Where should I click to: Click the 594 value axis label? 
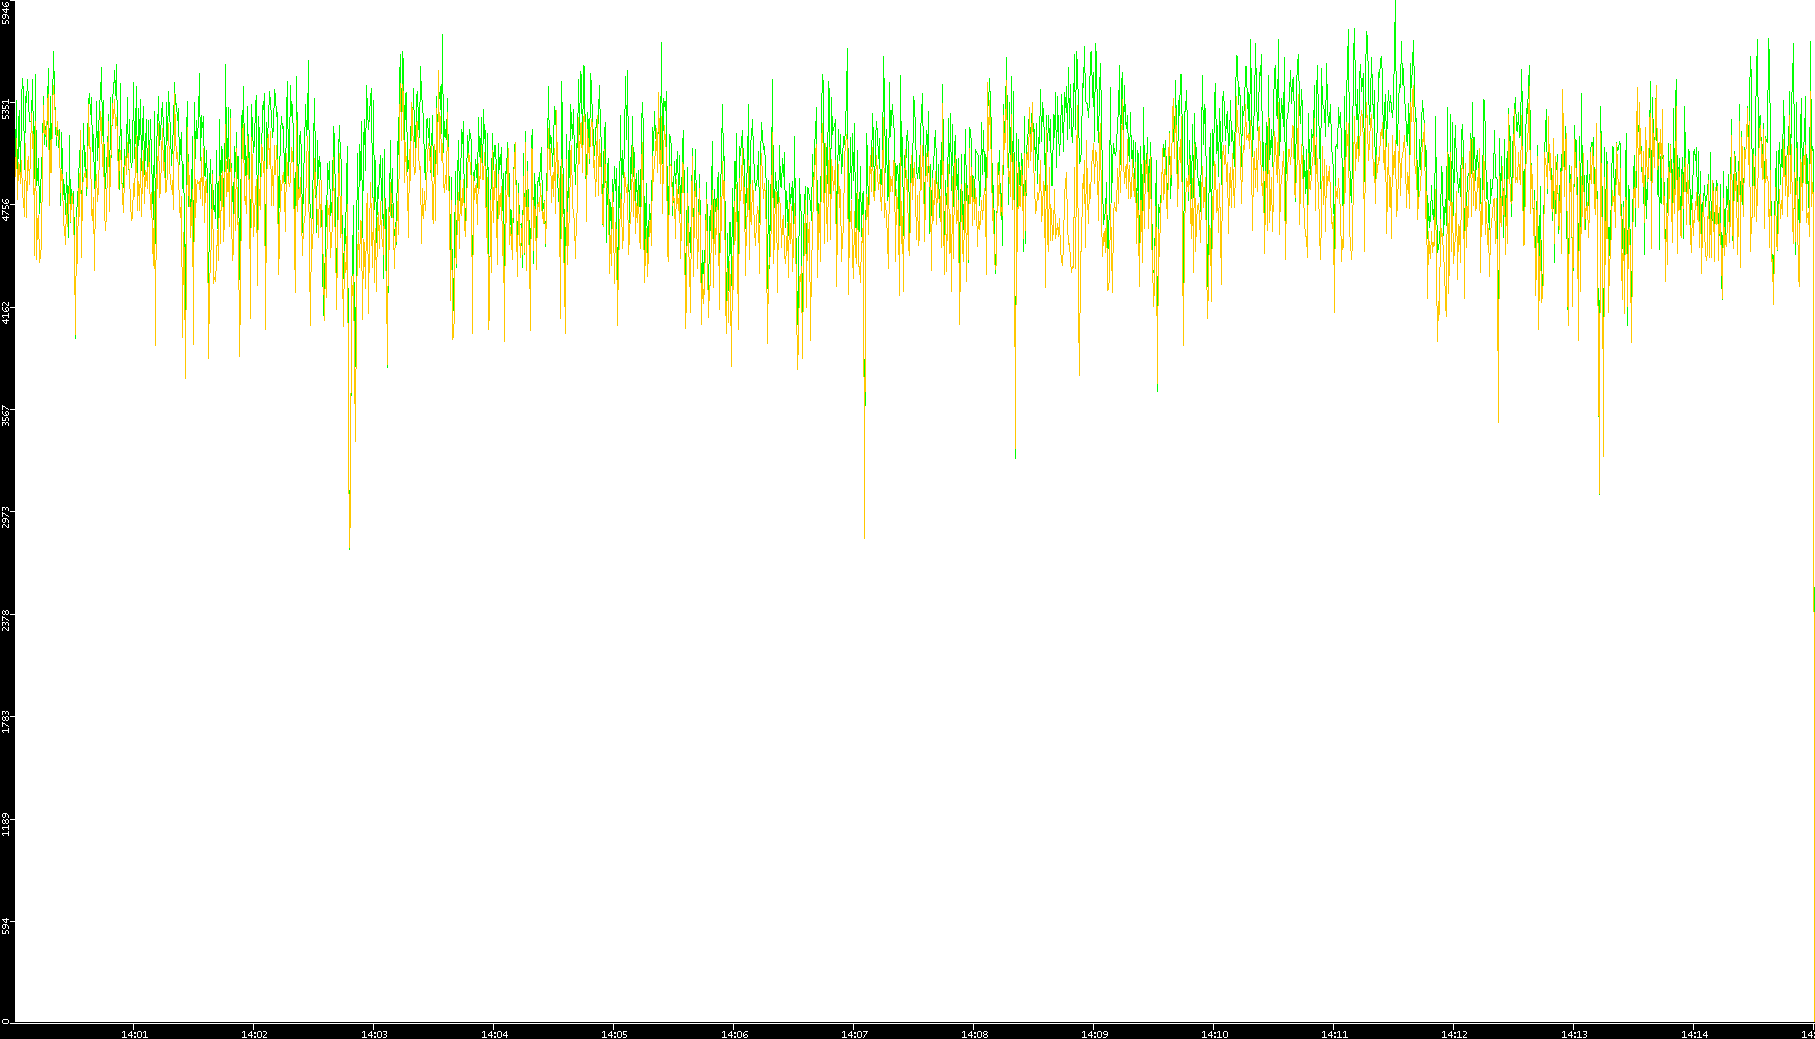point(6,925)
